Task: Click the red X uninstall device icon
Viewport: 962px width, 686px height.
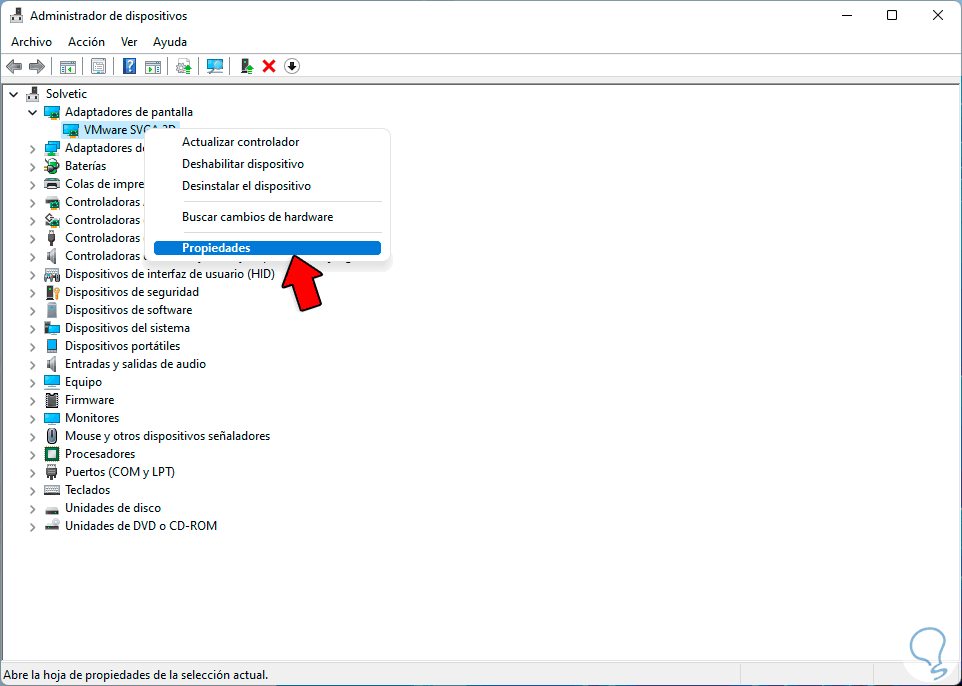Action: 269,66
